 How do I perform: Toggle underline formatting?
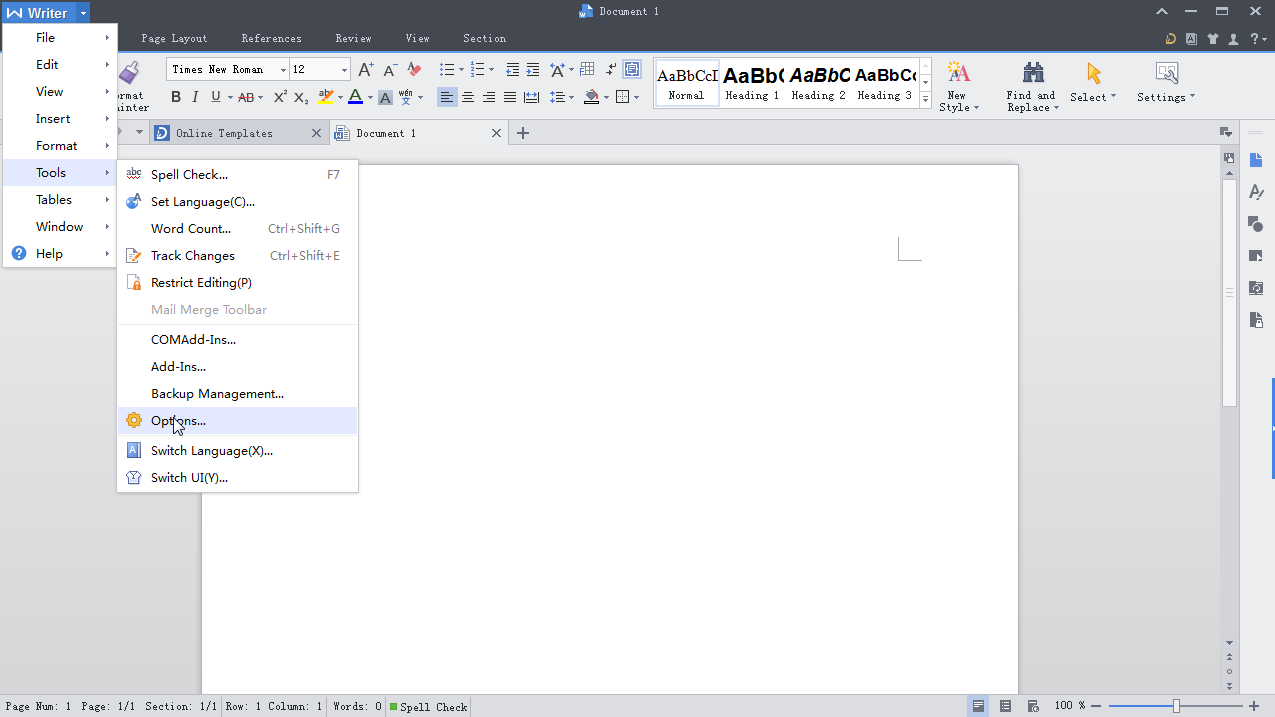point(216,97)
